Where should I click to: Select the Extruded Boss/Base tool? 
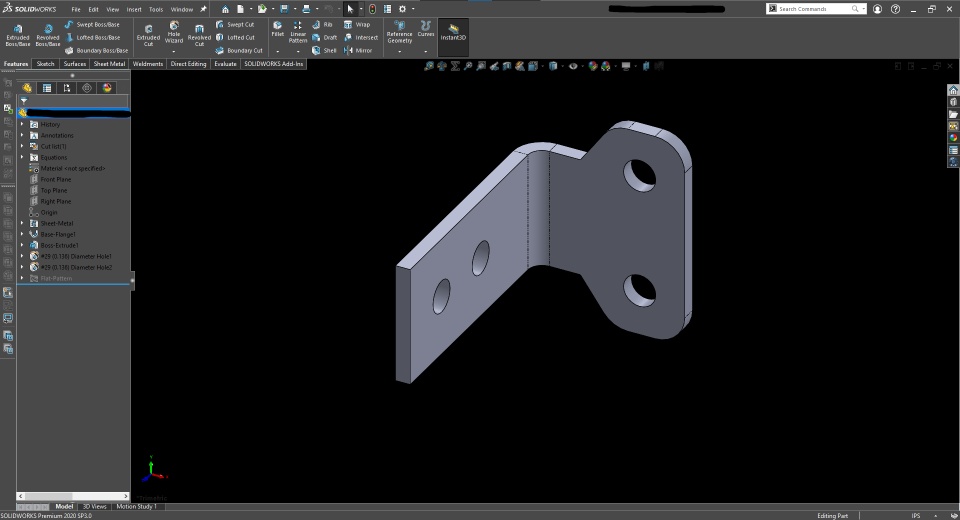[x=18, y=35]
